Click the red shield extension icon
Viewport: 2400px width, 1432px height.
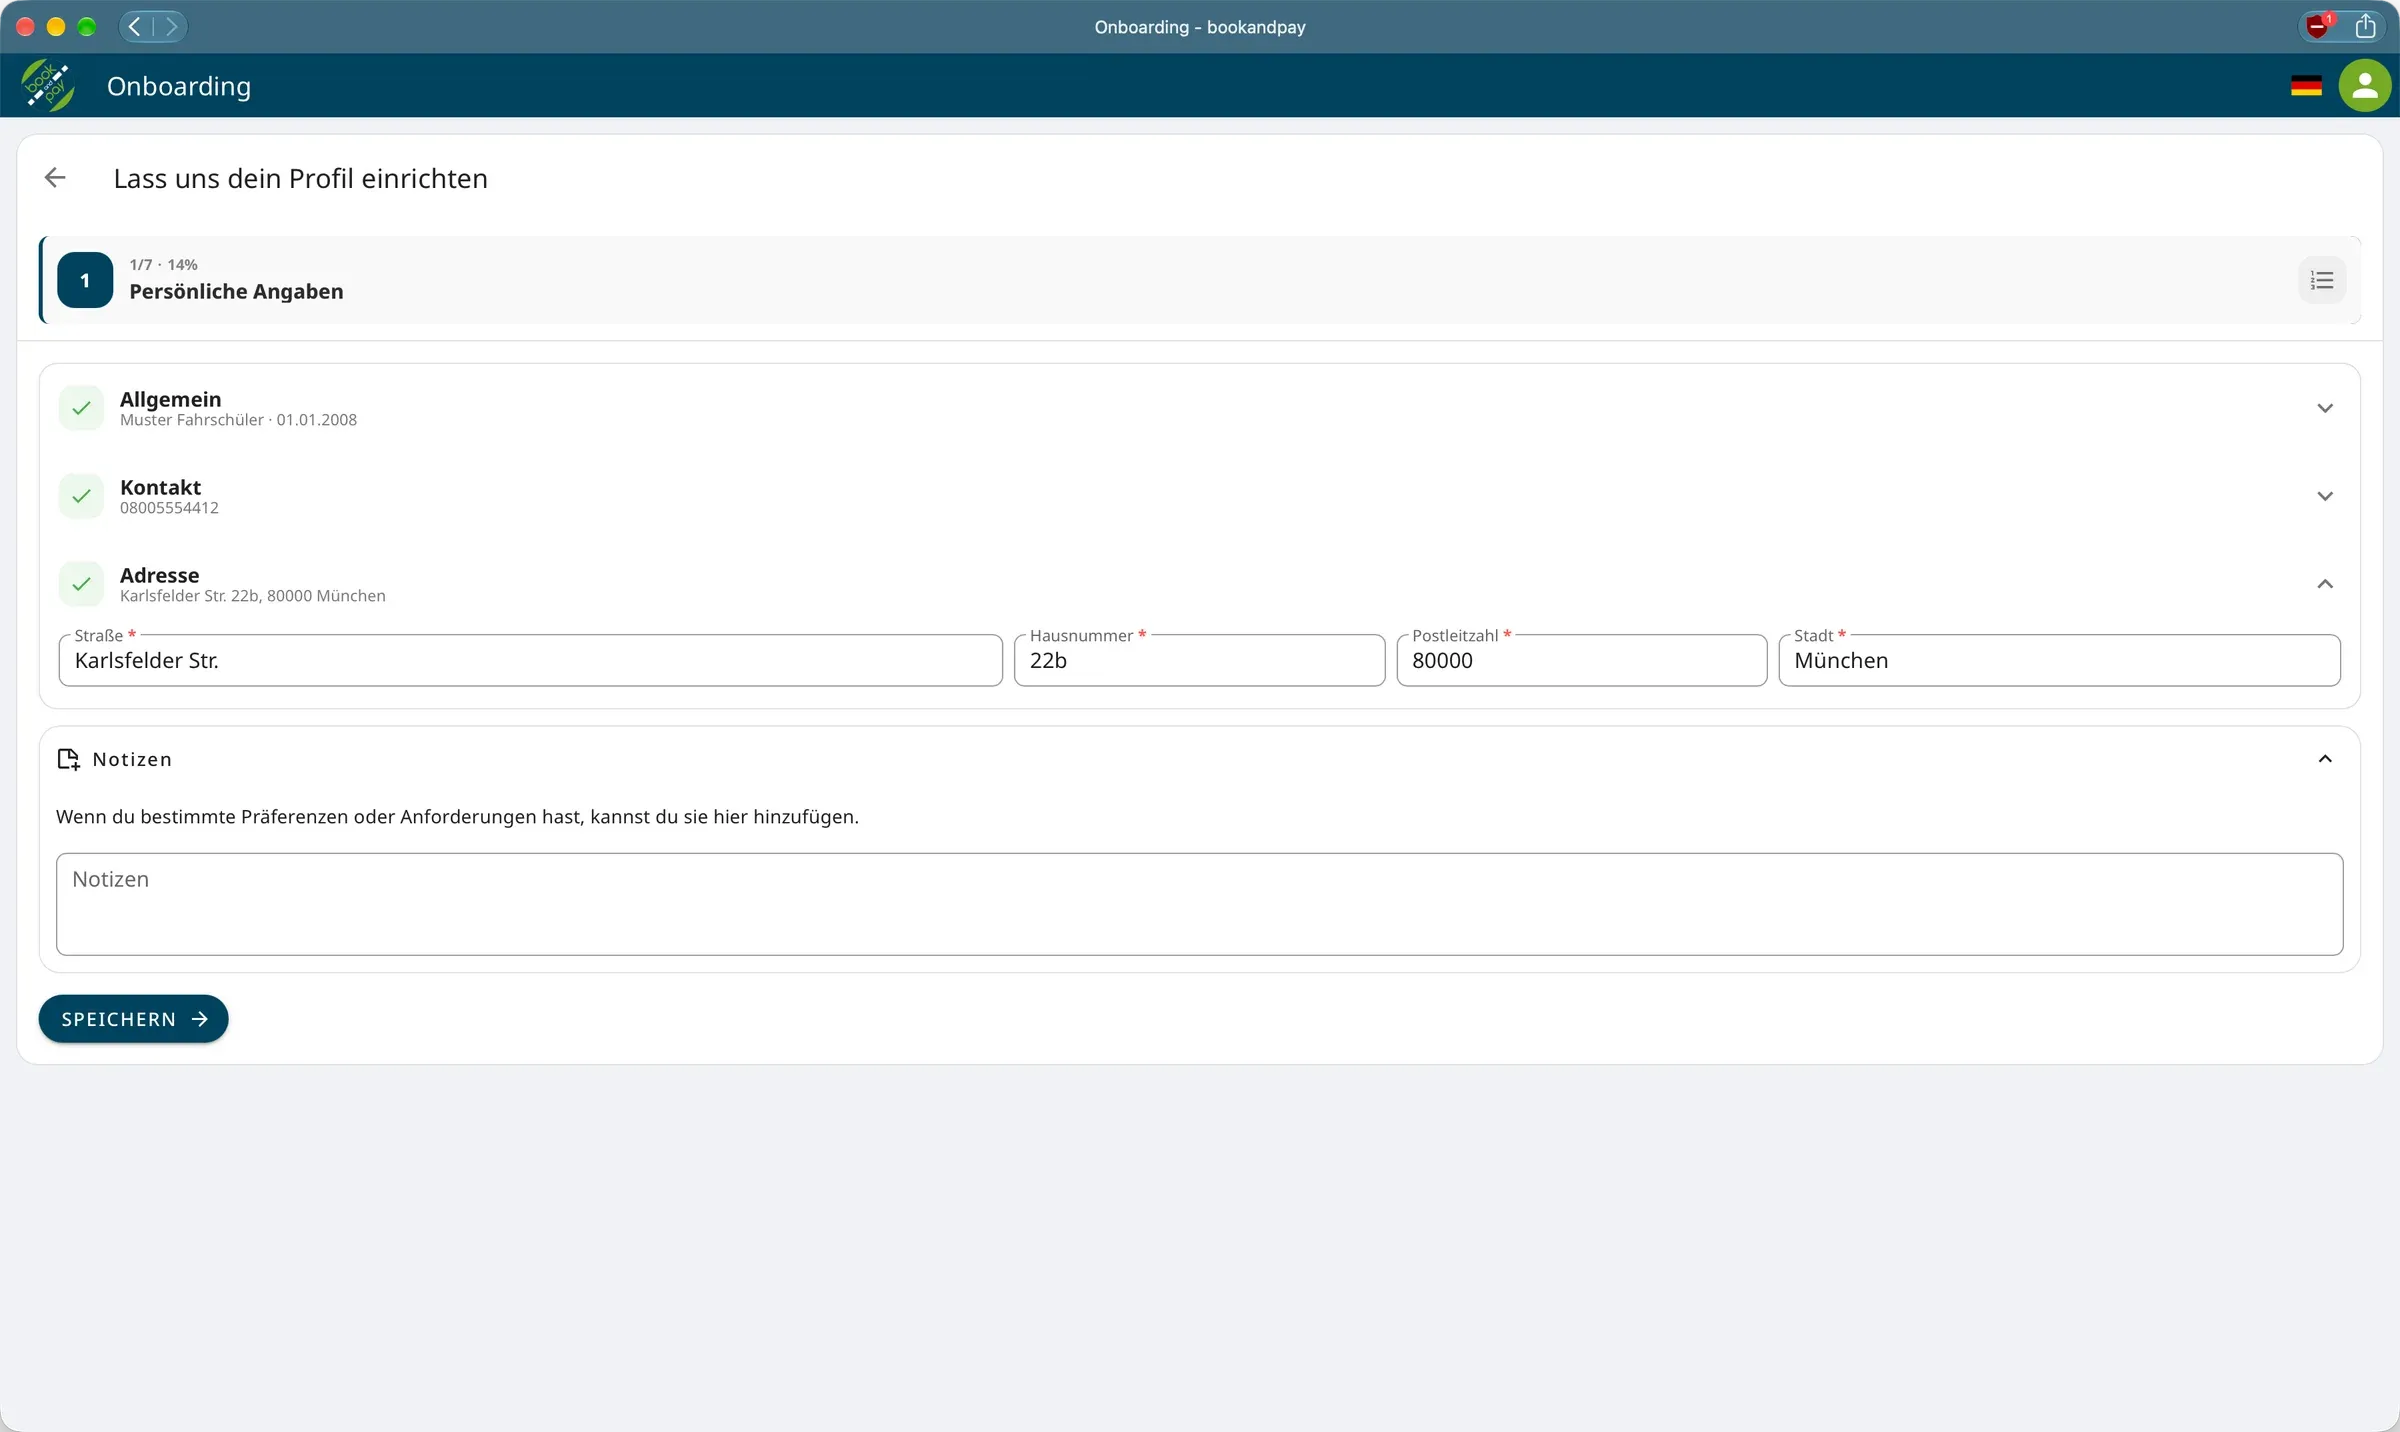(2319, 26)
